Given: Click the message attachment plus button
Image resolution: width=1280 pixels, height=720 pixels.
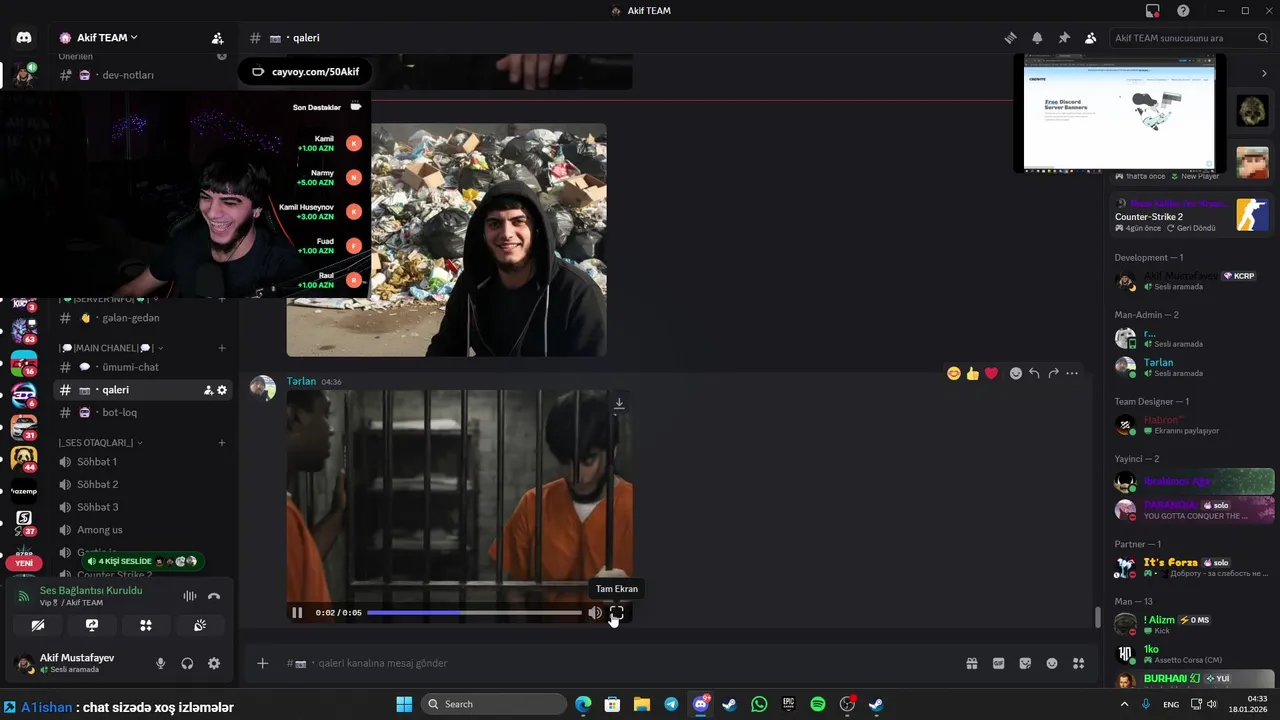Looking at the screenshot, I should (x=262, y=663).
